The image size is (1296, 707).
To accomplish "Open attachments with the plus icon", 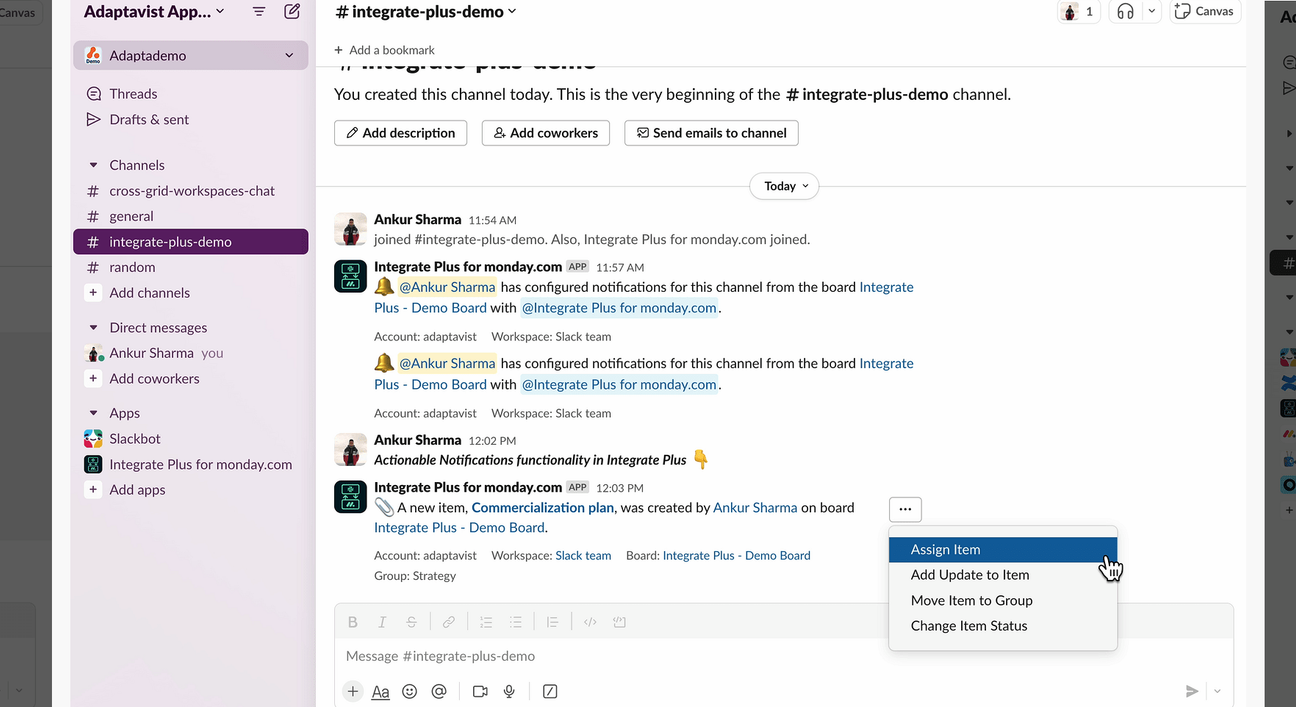I will click(x=352, y=691).
